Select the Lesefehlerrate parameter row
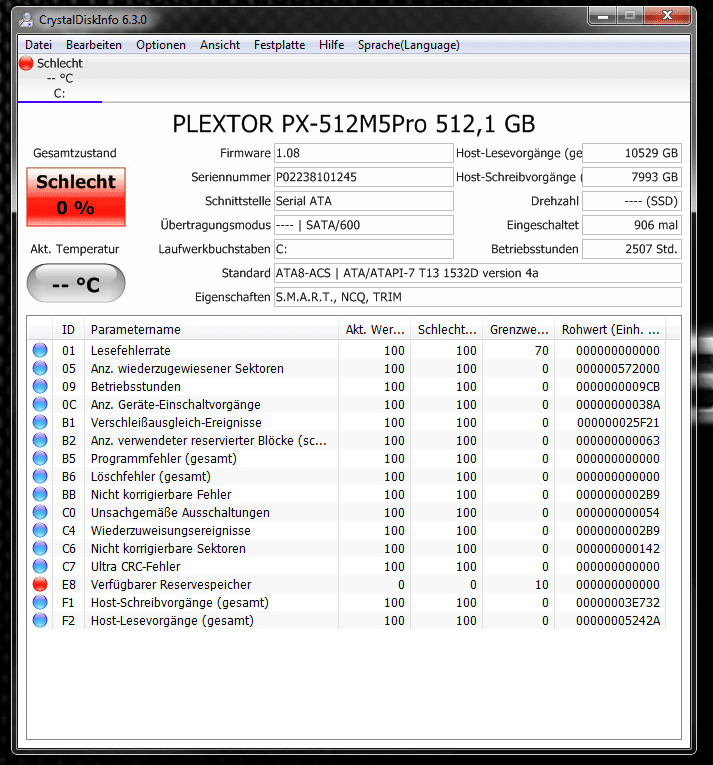 click(x=346, y=350)
